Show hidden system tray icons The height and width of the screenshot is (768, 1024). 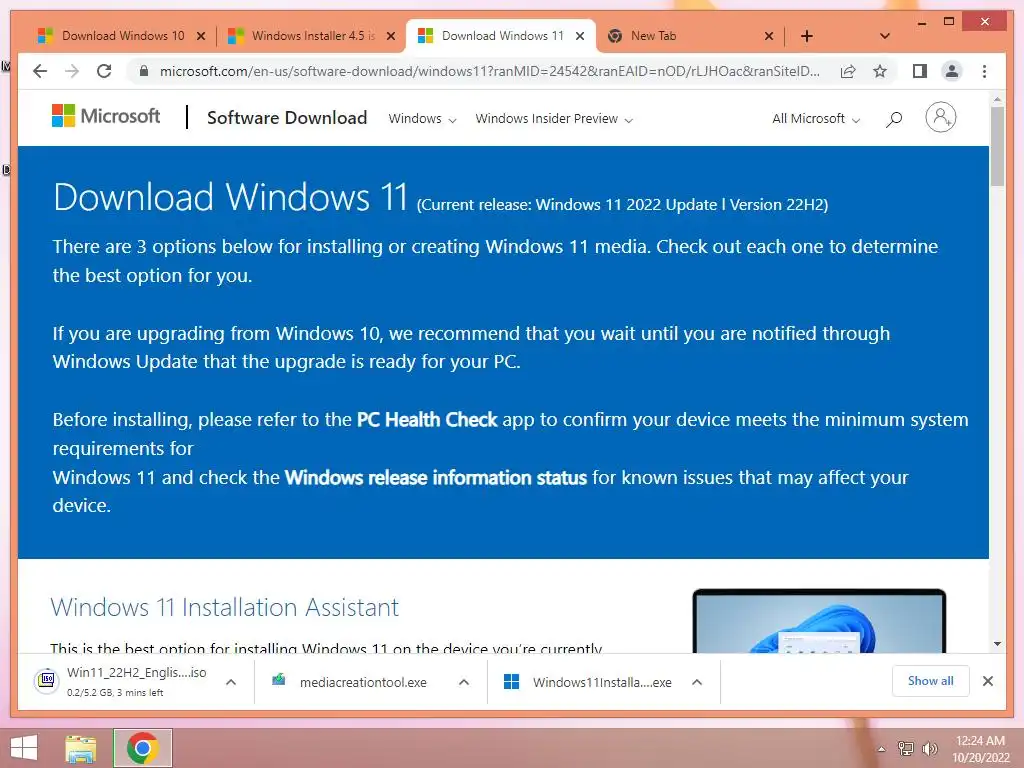point(882,750)
